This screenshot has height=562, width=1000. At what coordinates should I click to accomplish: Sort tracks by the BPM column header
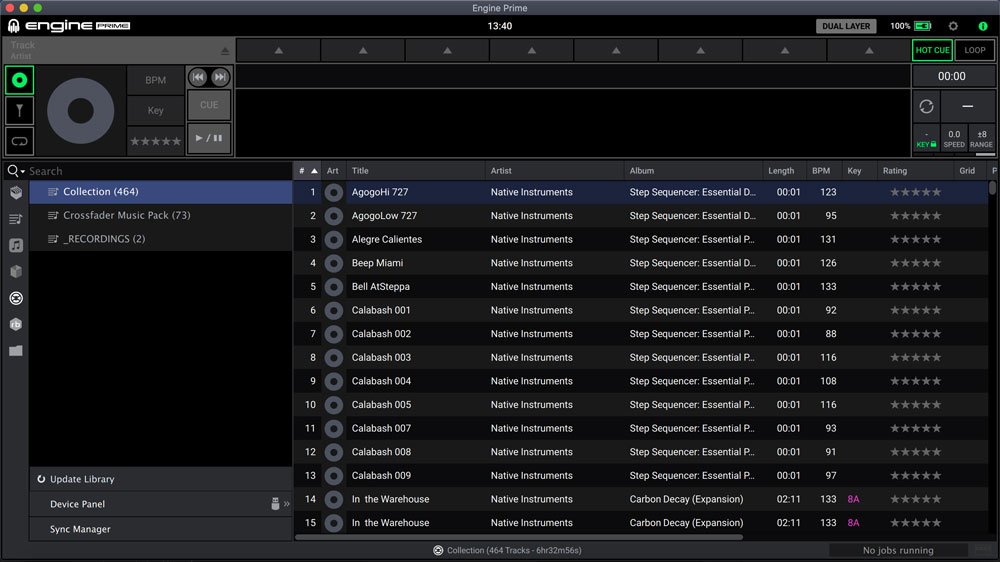821,171
